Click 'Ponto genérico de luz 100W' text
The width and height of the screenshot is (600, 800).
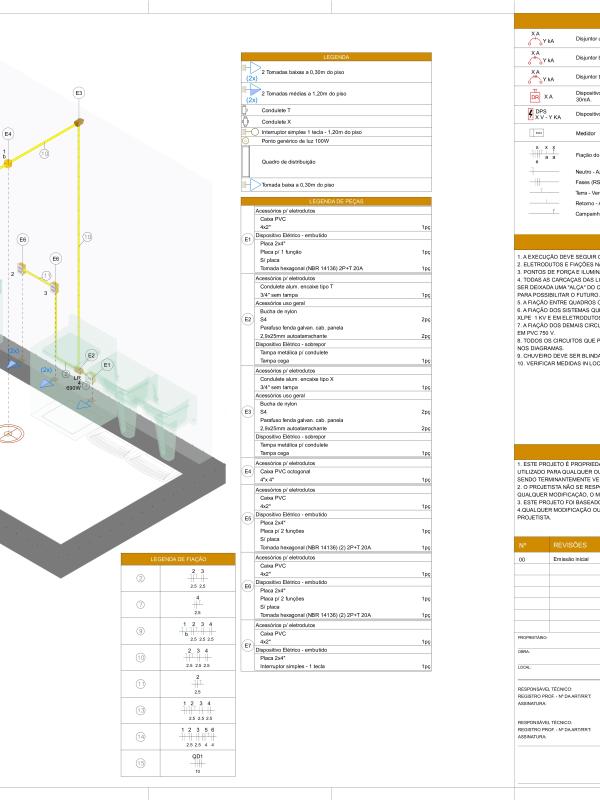[295, 141]
